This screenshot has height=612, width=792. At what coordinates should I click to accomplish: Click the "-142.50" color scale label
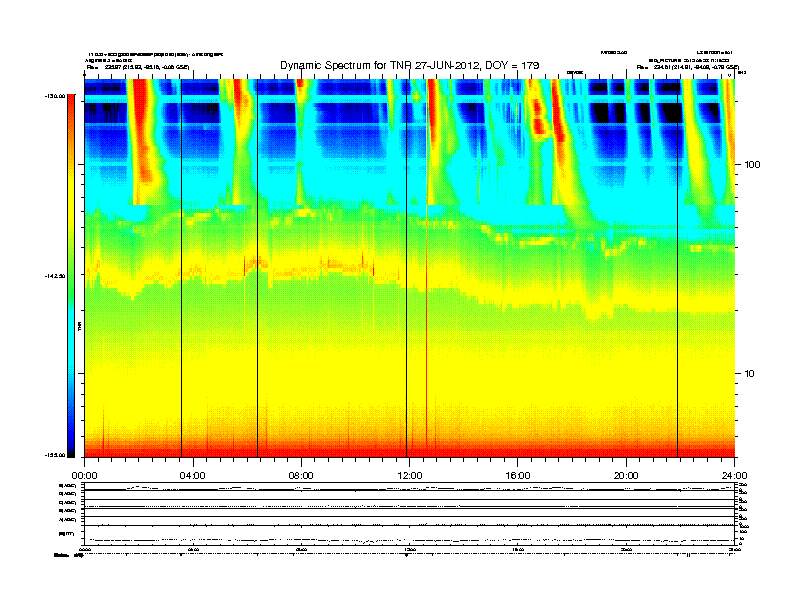pyautogui.click(x=56, y=276)
